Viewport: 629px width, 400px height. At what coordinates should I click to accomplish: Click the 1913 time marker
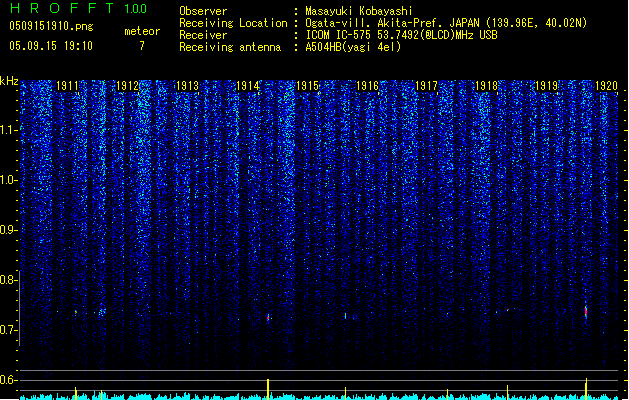pyautogui.click(x=187, y=86)
